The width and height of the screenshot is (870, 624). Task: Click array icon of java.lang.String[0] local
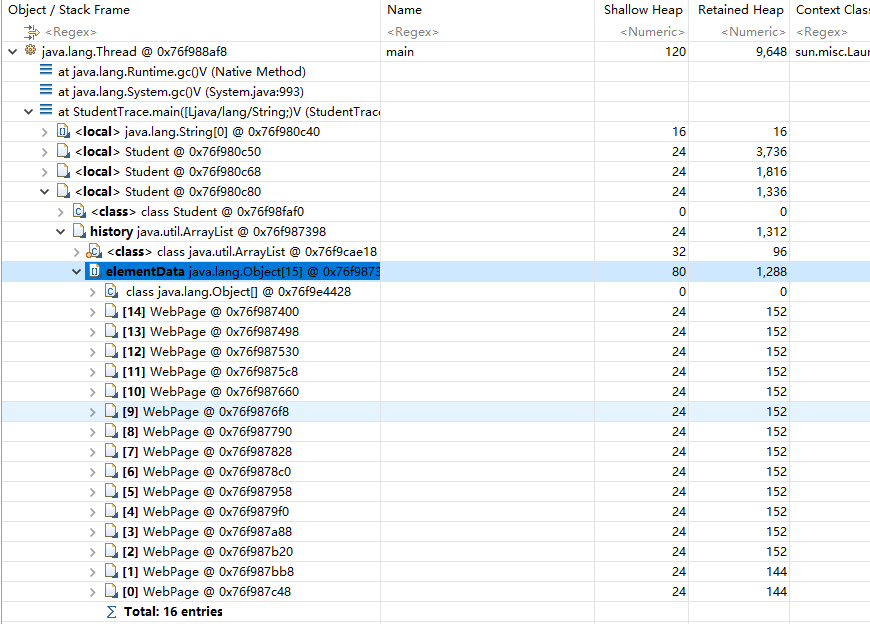pos(63,131)
